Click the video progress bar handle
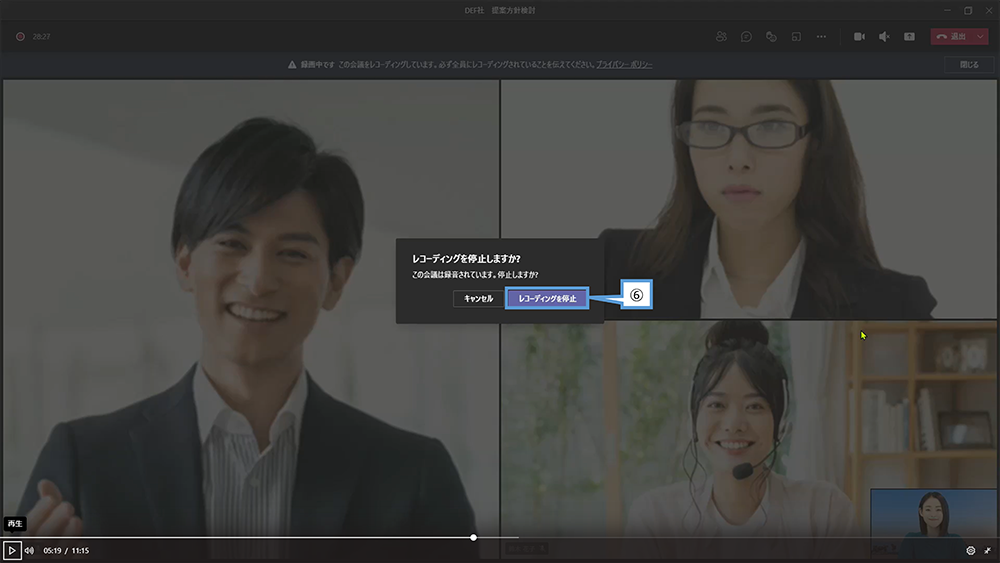Screen dimensions: 1000x563 click(473, 537)
